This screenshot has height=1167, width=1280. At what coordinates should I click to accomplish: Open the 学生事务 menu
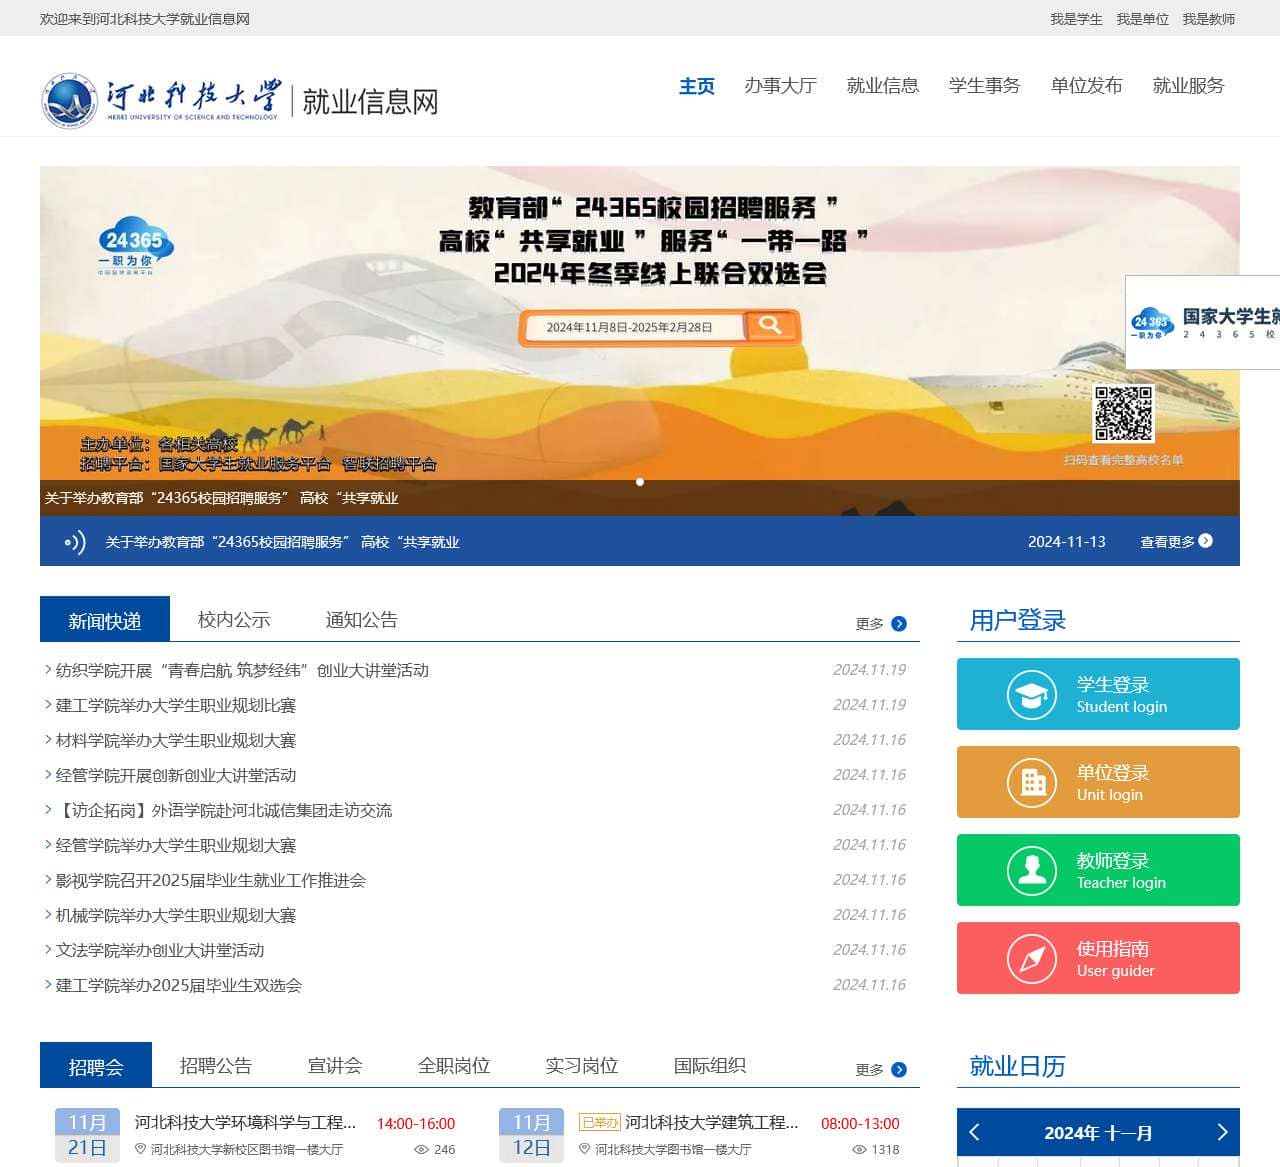pos(985,86)
